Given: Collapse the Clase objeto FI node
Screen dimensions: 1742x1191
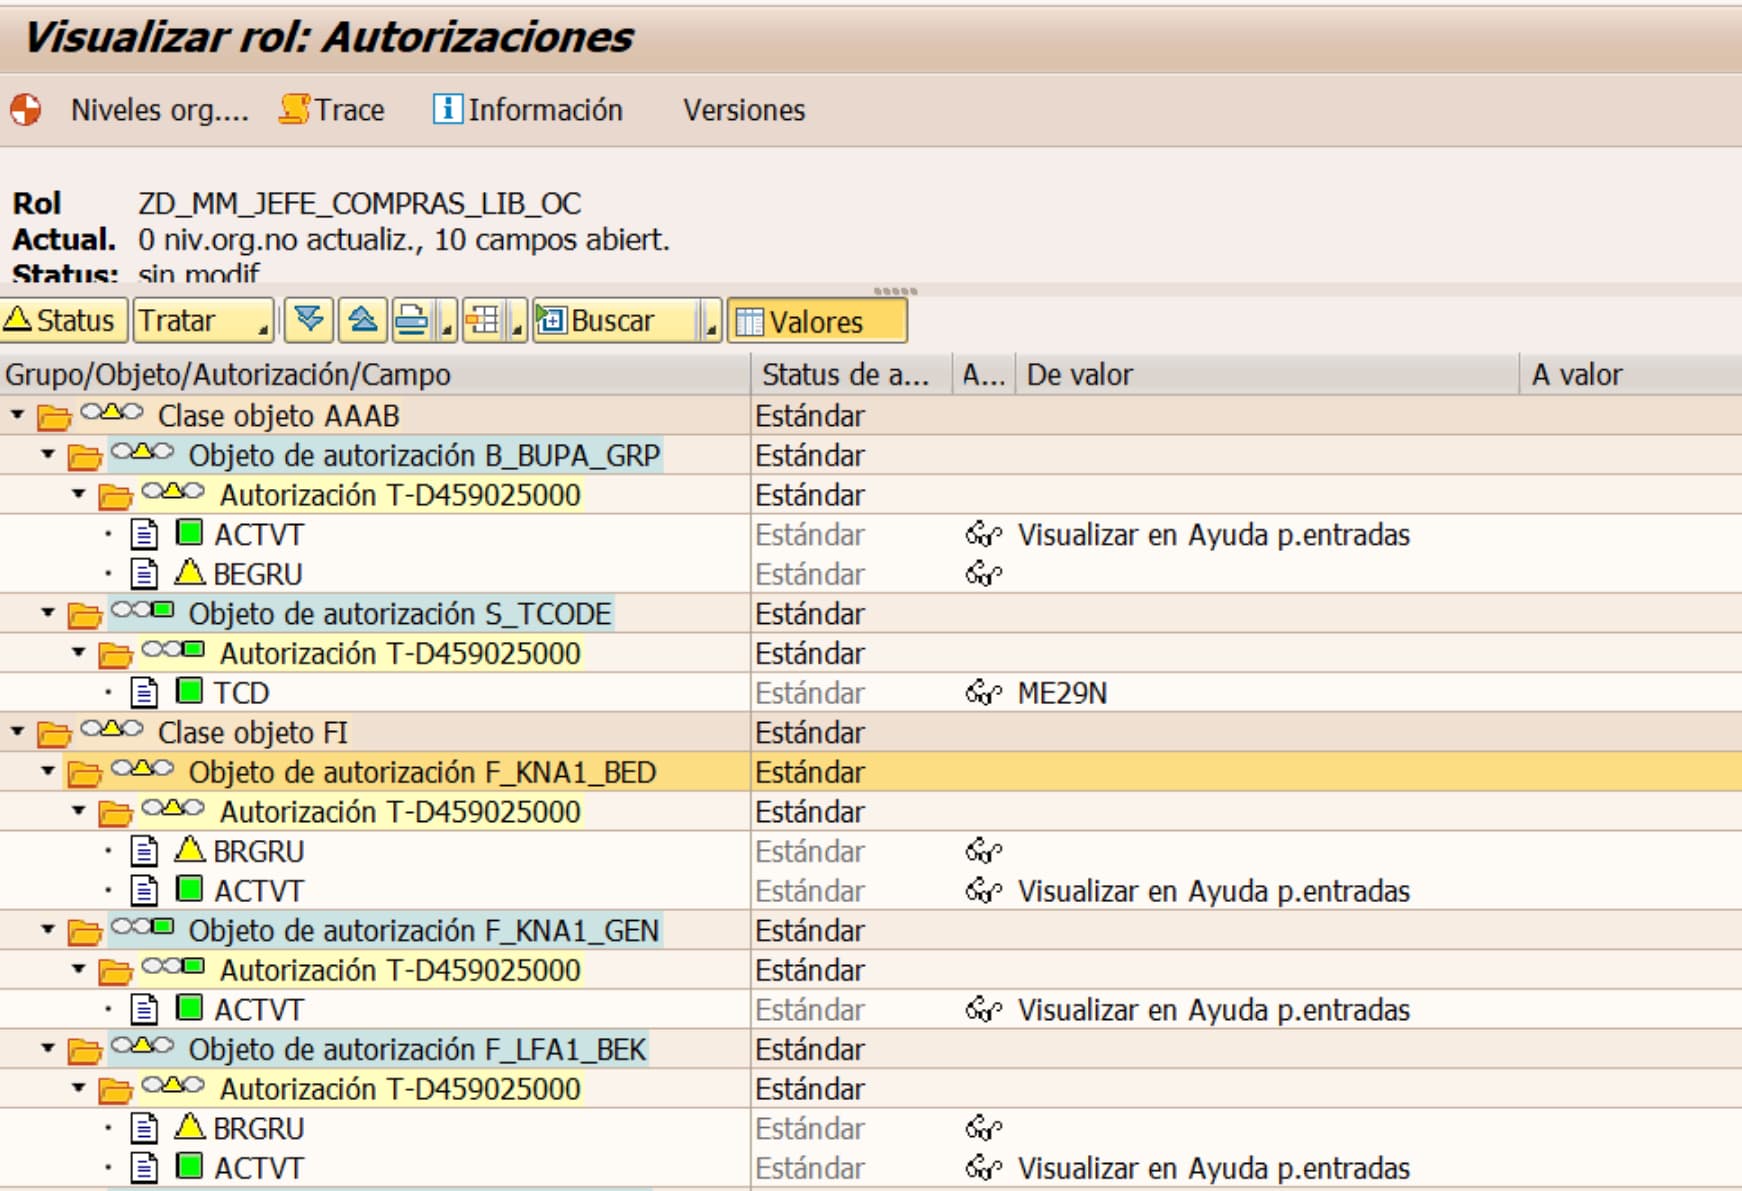Looking at the screenshot, I should 18,732.
